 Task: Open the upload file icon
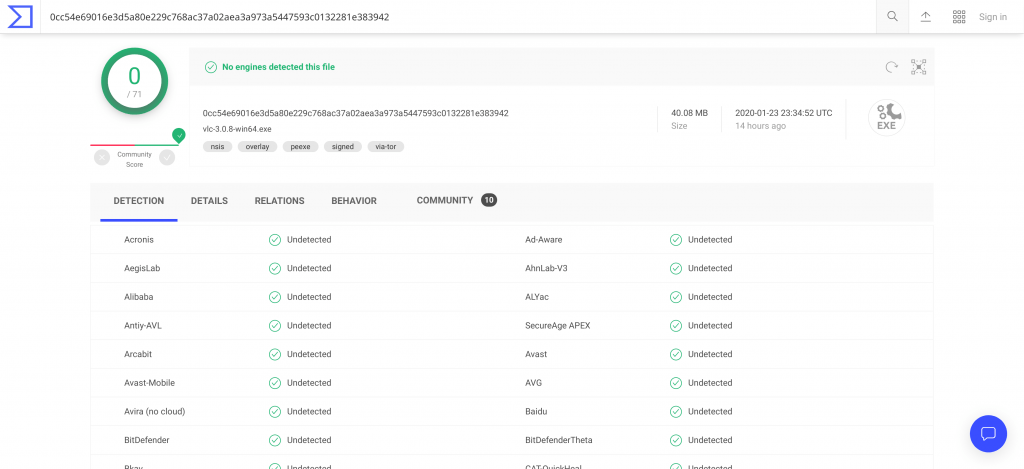(x=925, y=17)
